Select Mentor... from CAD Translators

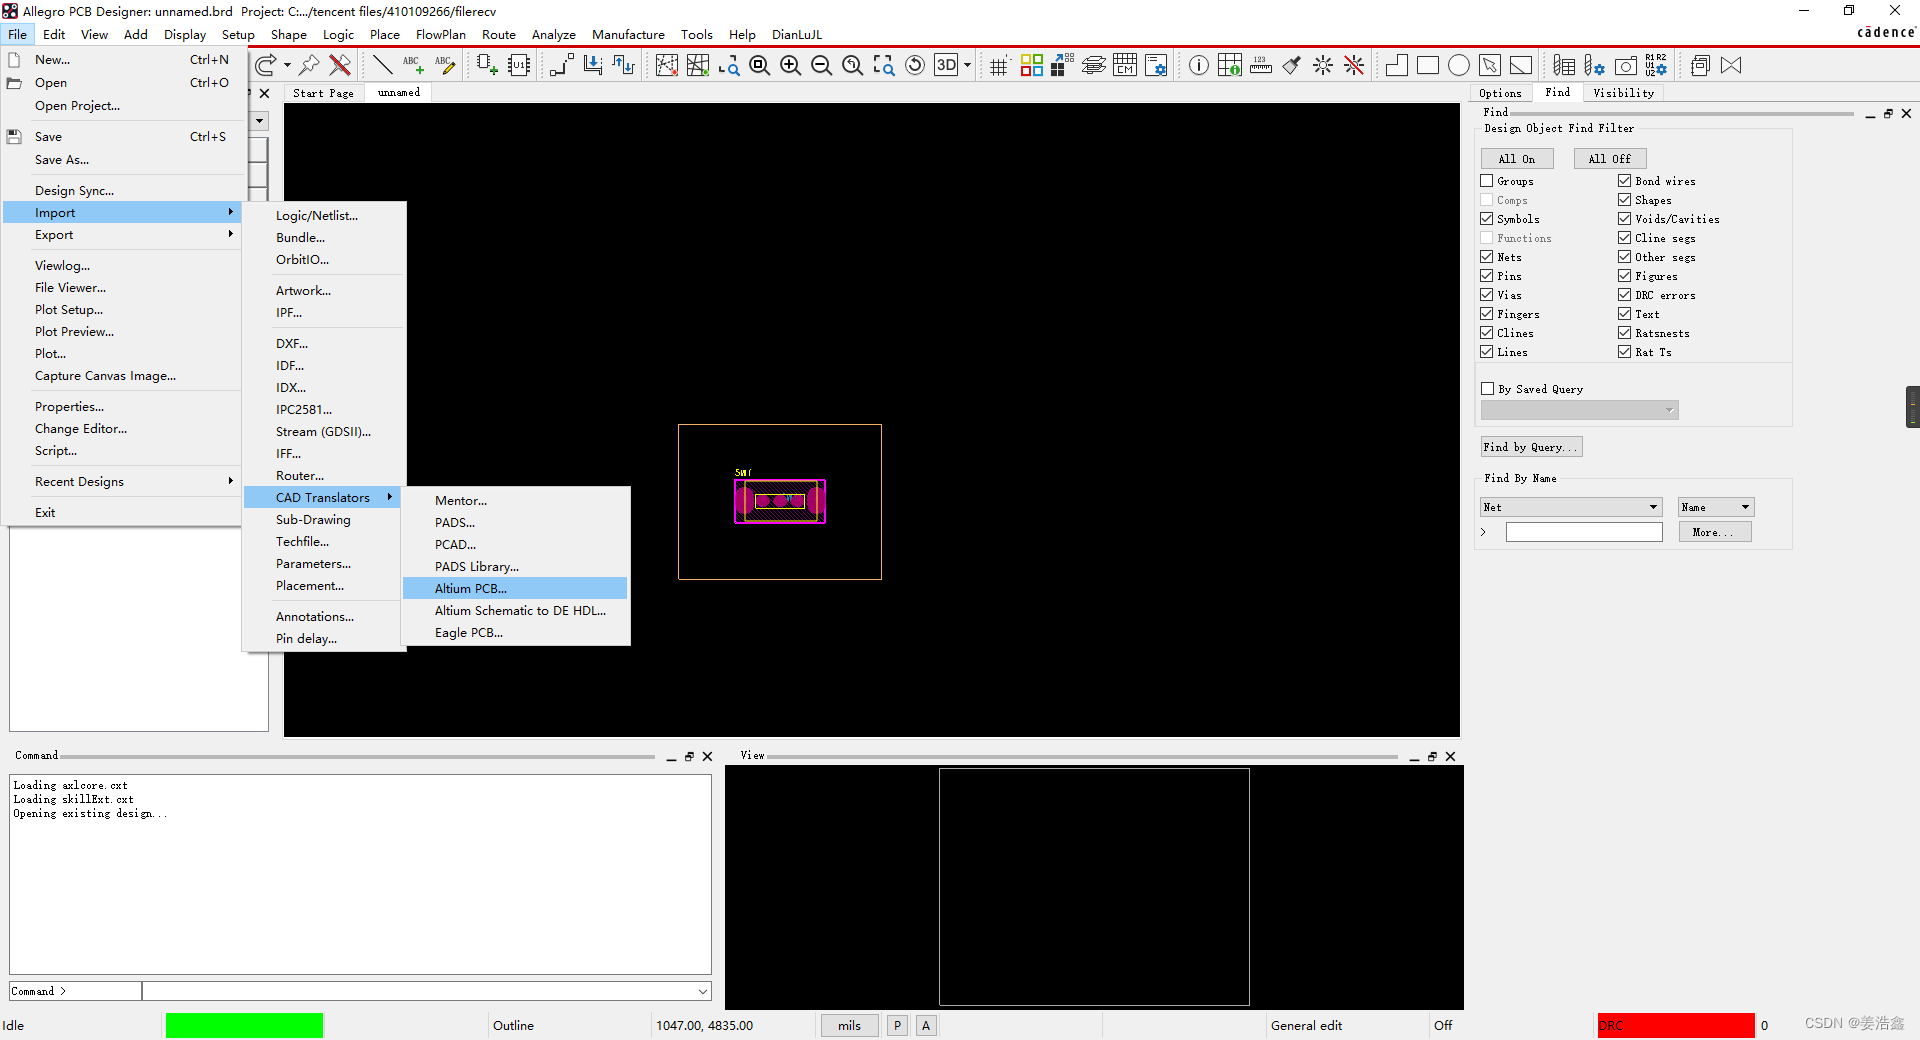515,501
